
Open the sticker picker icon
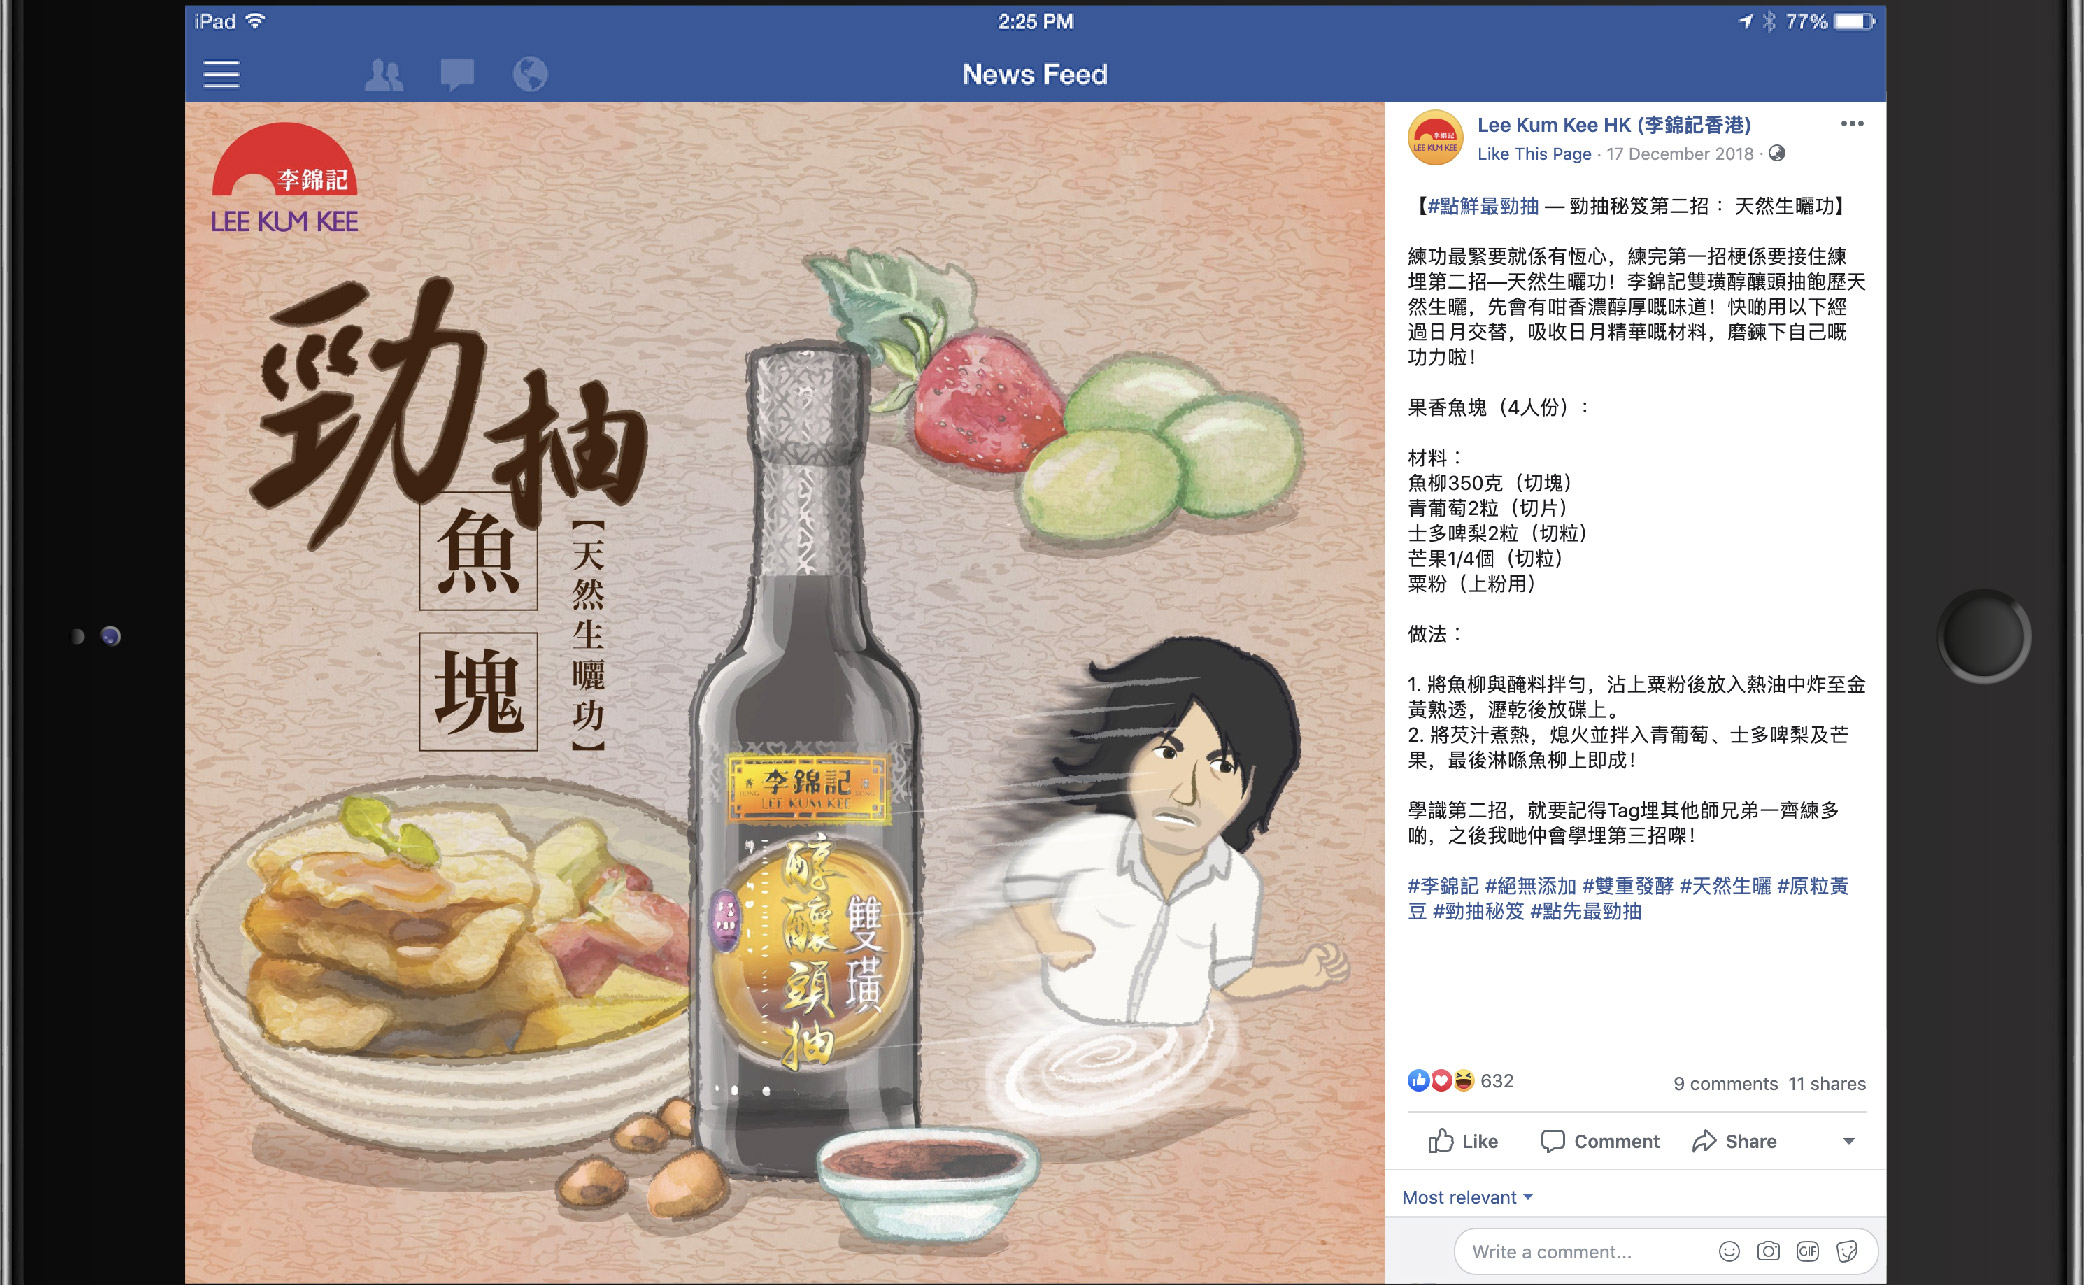coord(1847,1251)
